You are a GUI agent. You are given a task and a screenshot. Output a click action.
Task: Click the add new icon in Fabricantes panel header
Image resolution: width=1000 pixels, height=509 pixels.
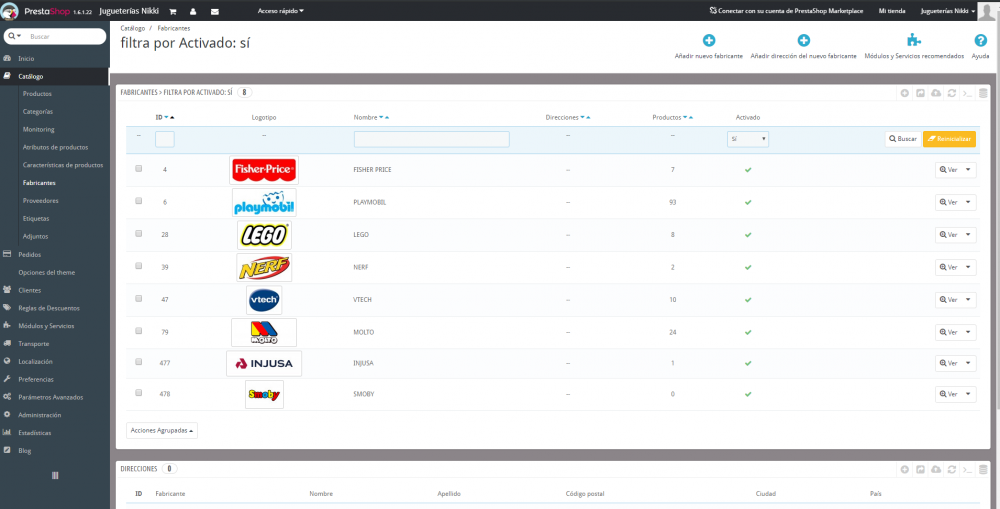904,93
